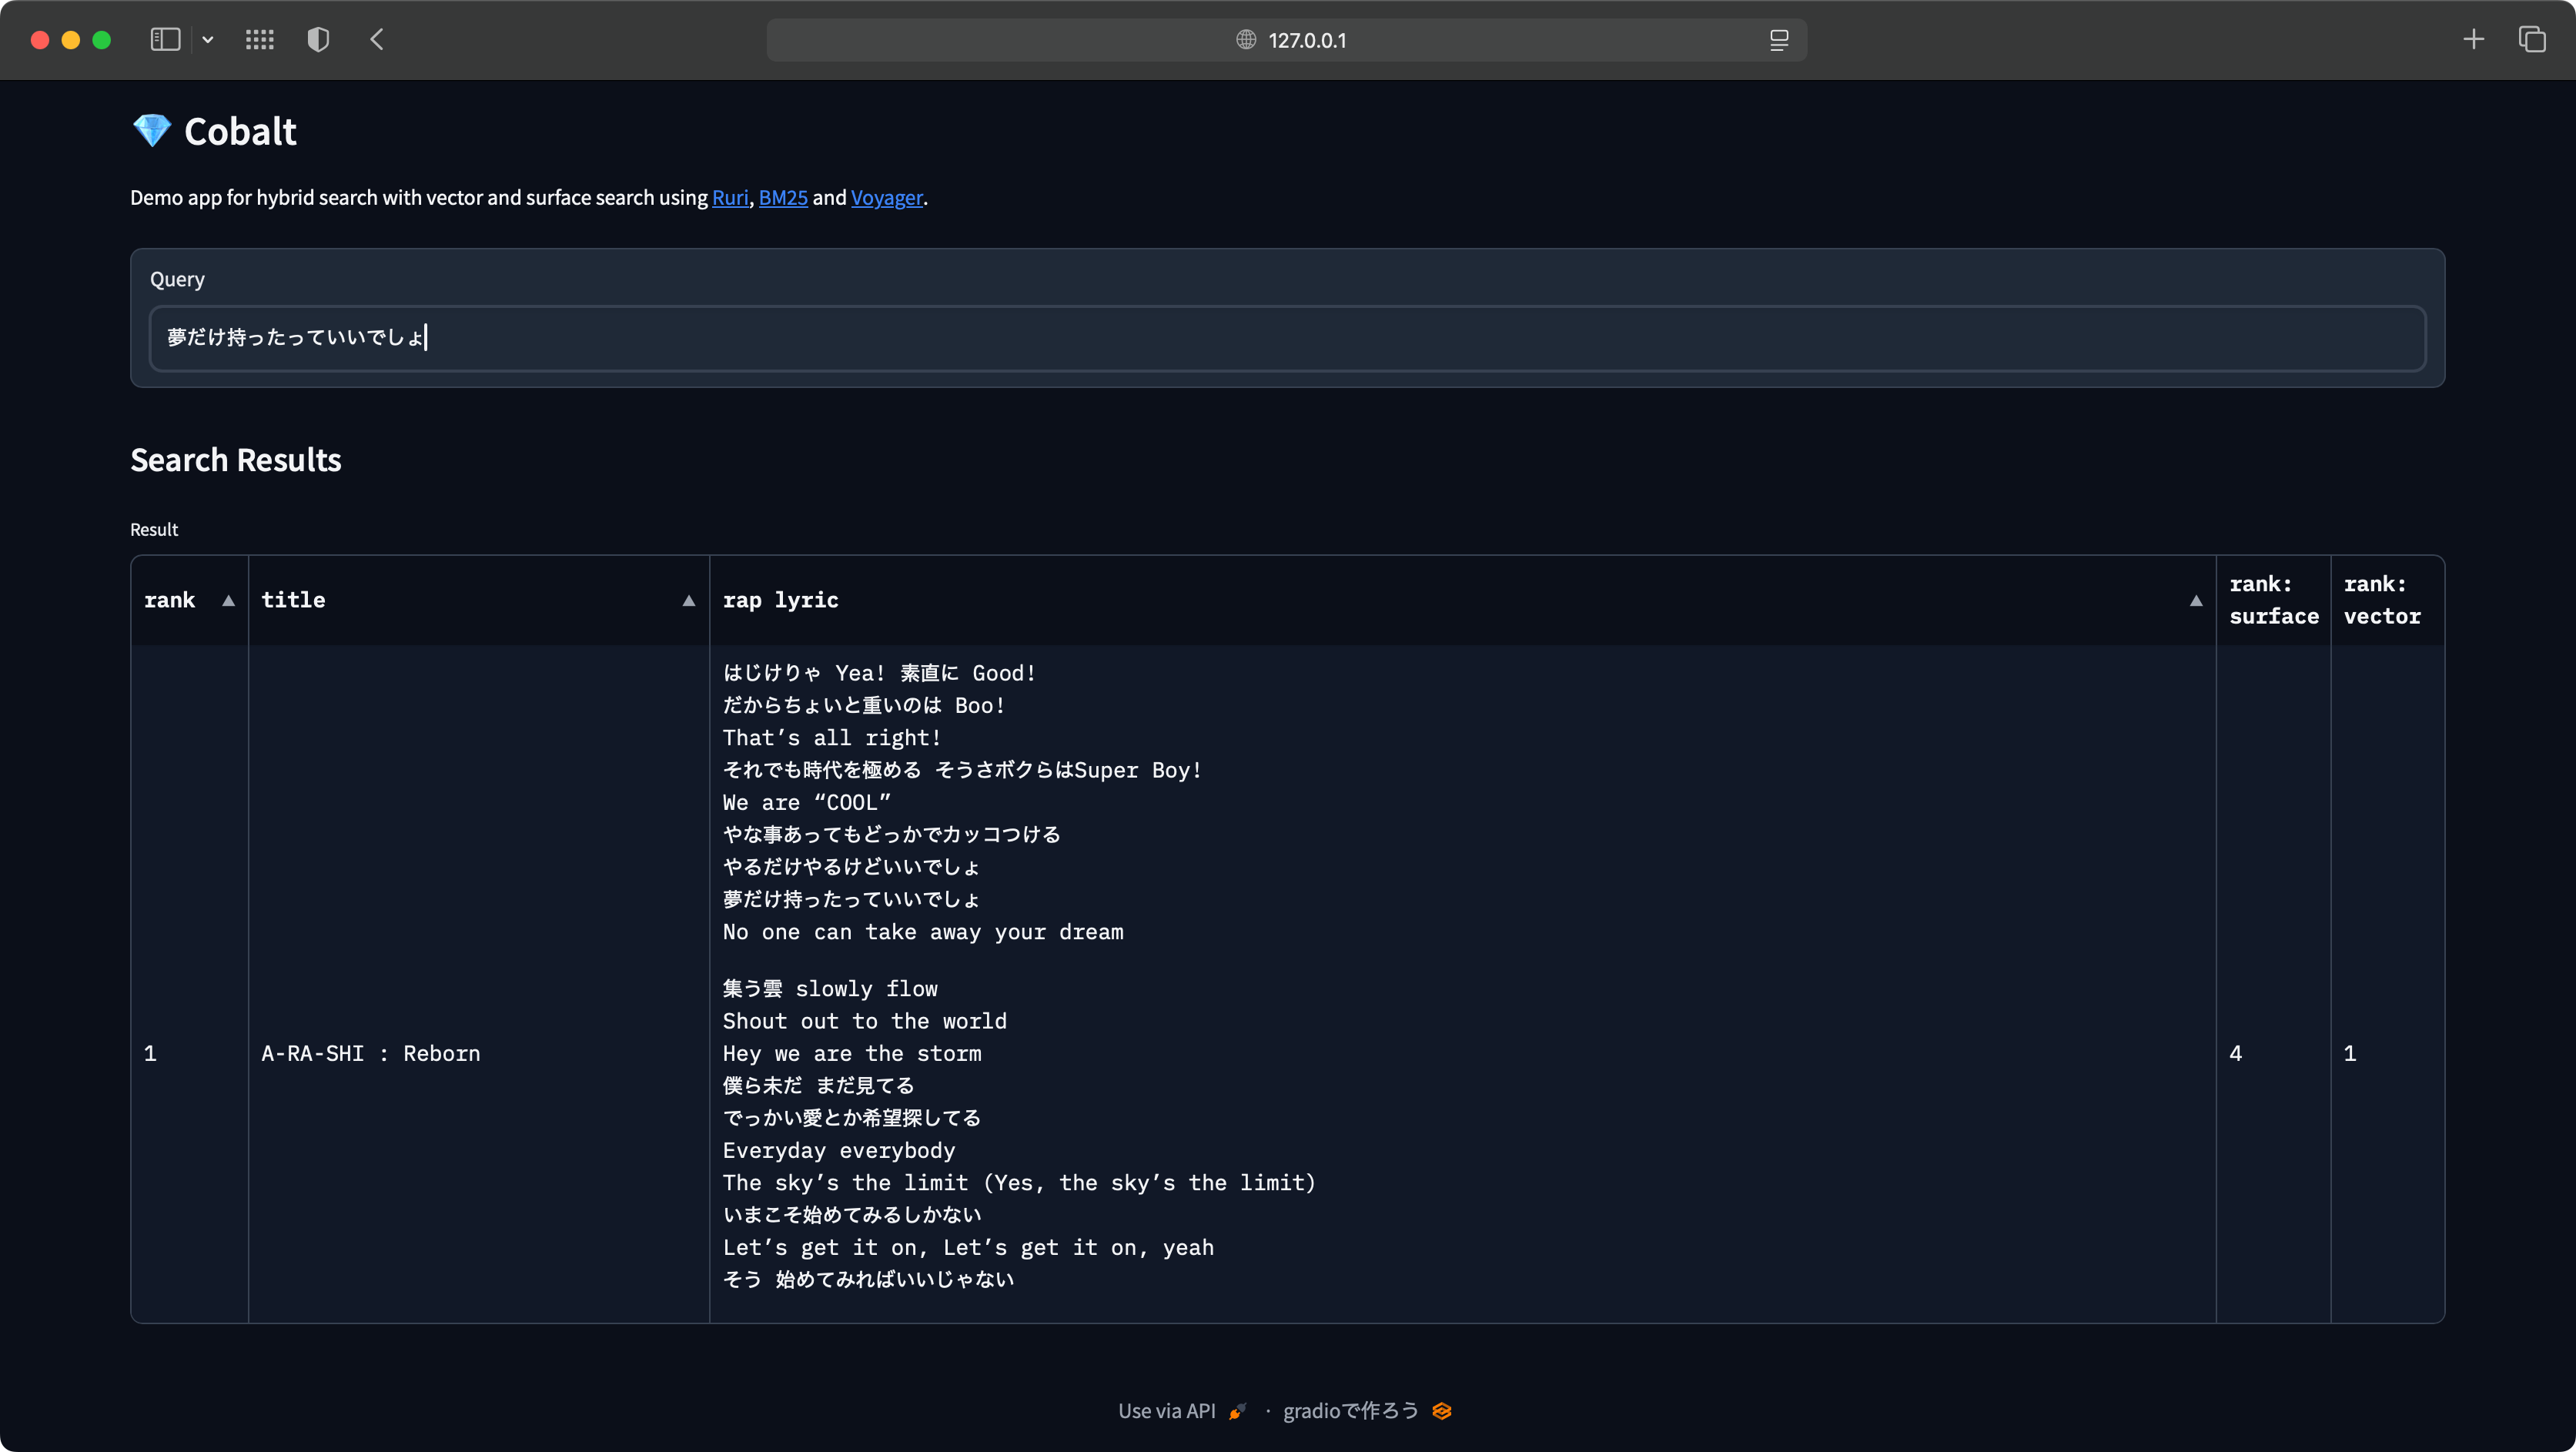
Task: Click the page appearance icon in the address bar
Action: [x=1779, y=40]
